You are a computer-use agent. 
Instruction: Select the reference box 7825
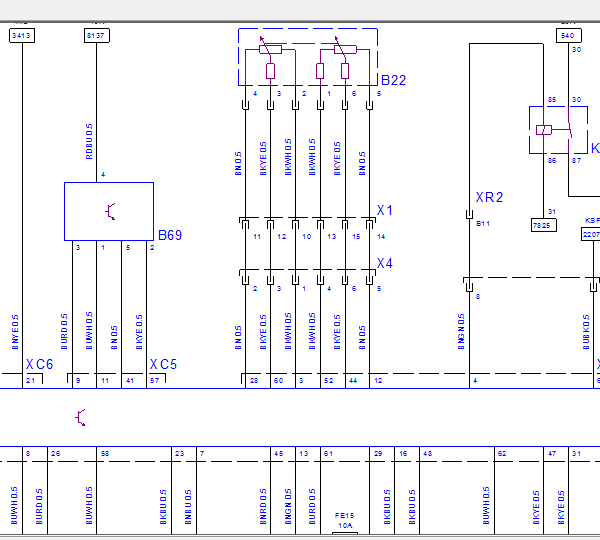click(x=544, y=225)
